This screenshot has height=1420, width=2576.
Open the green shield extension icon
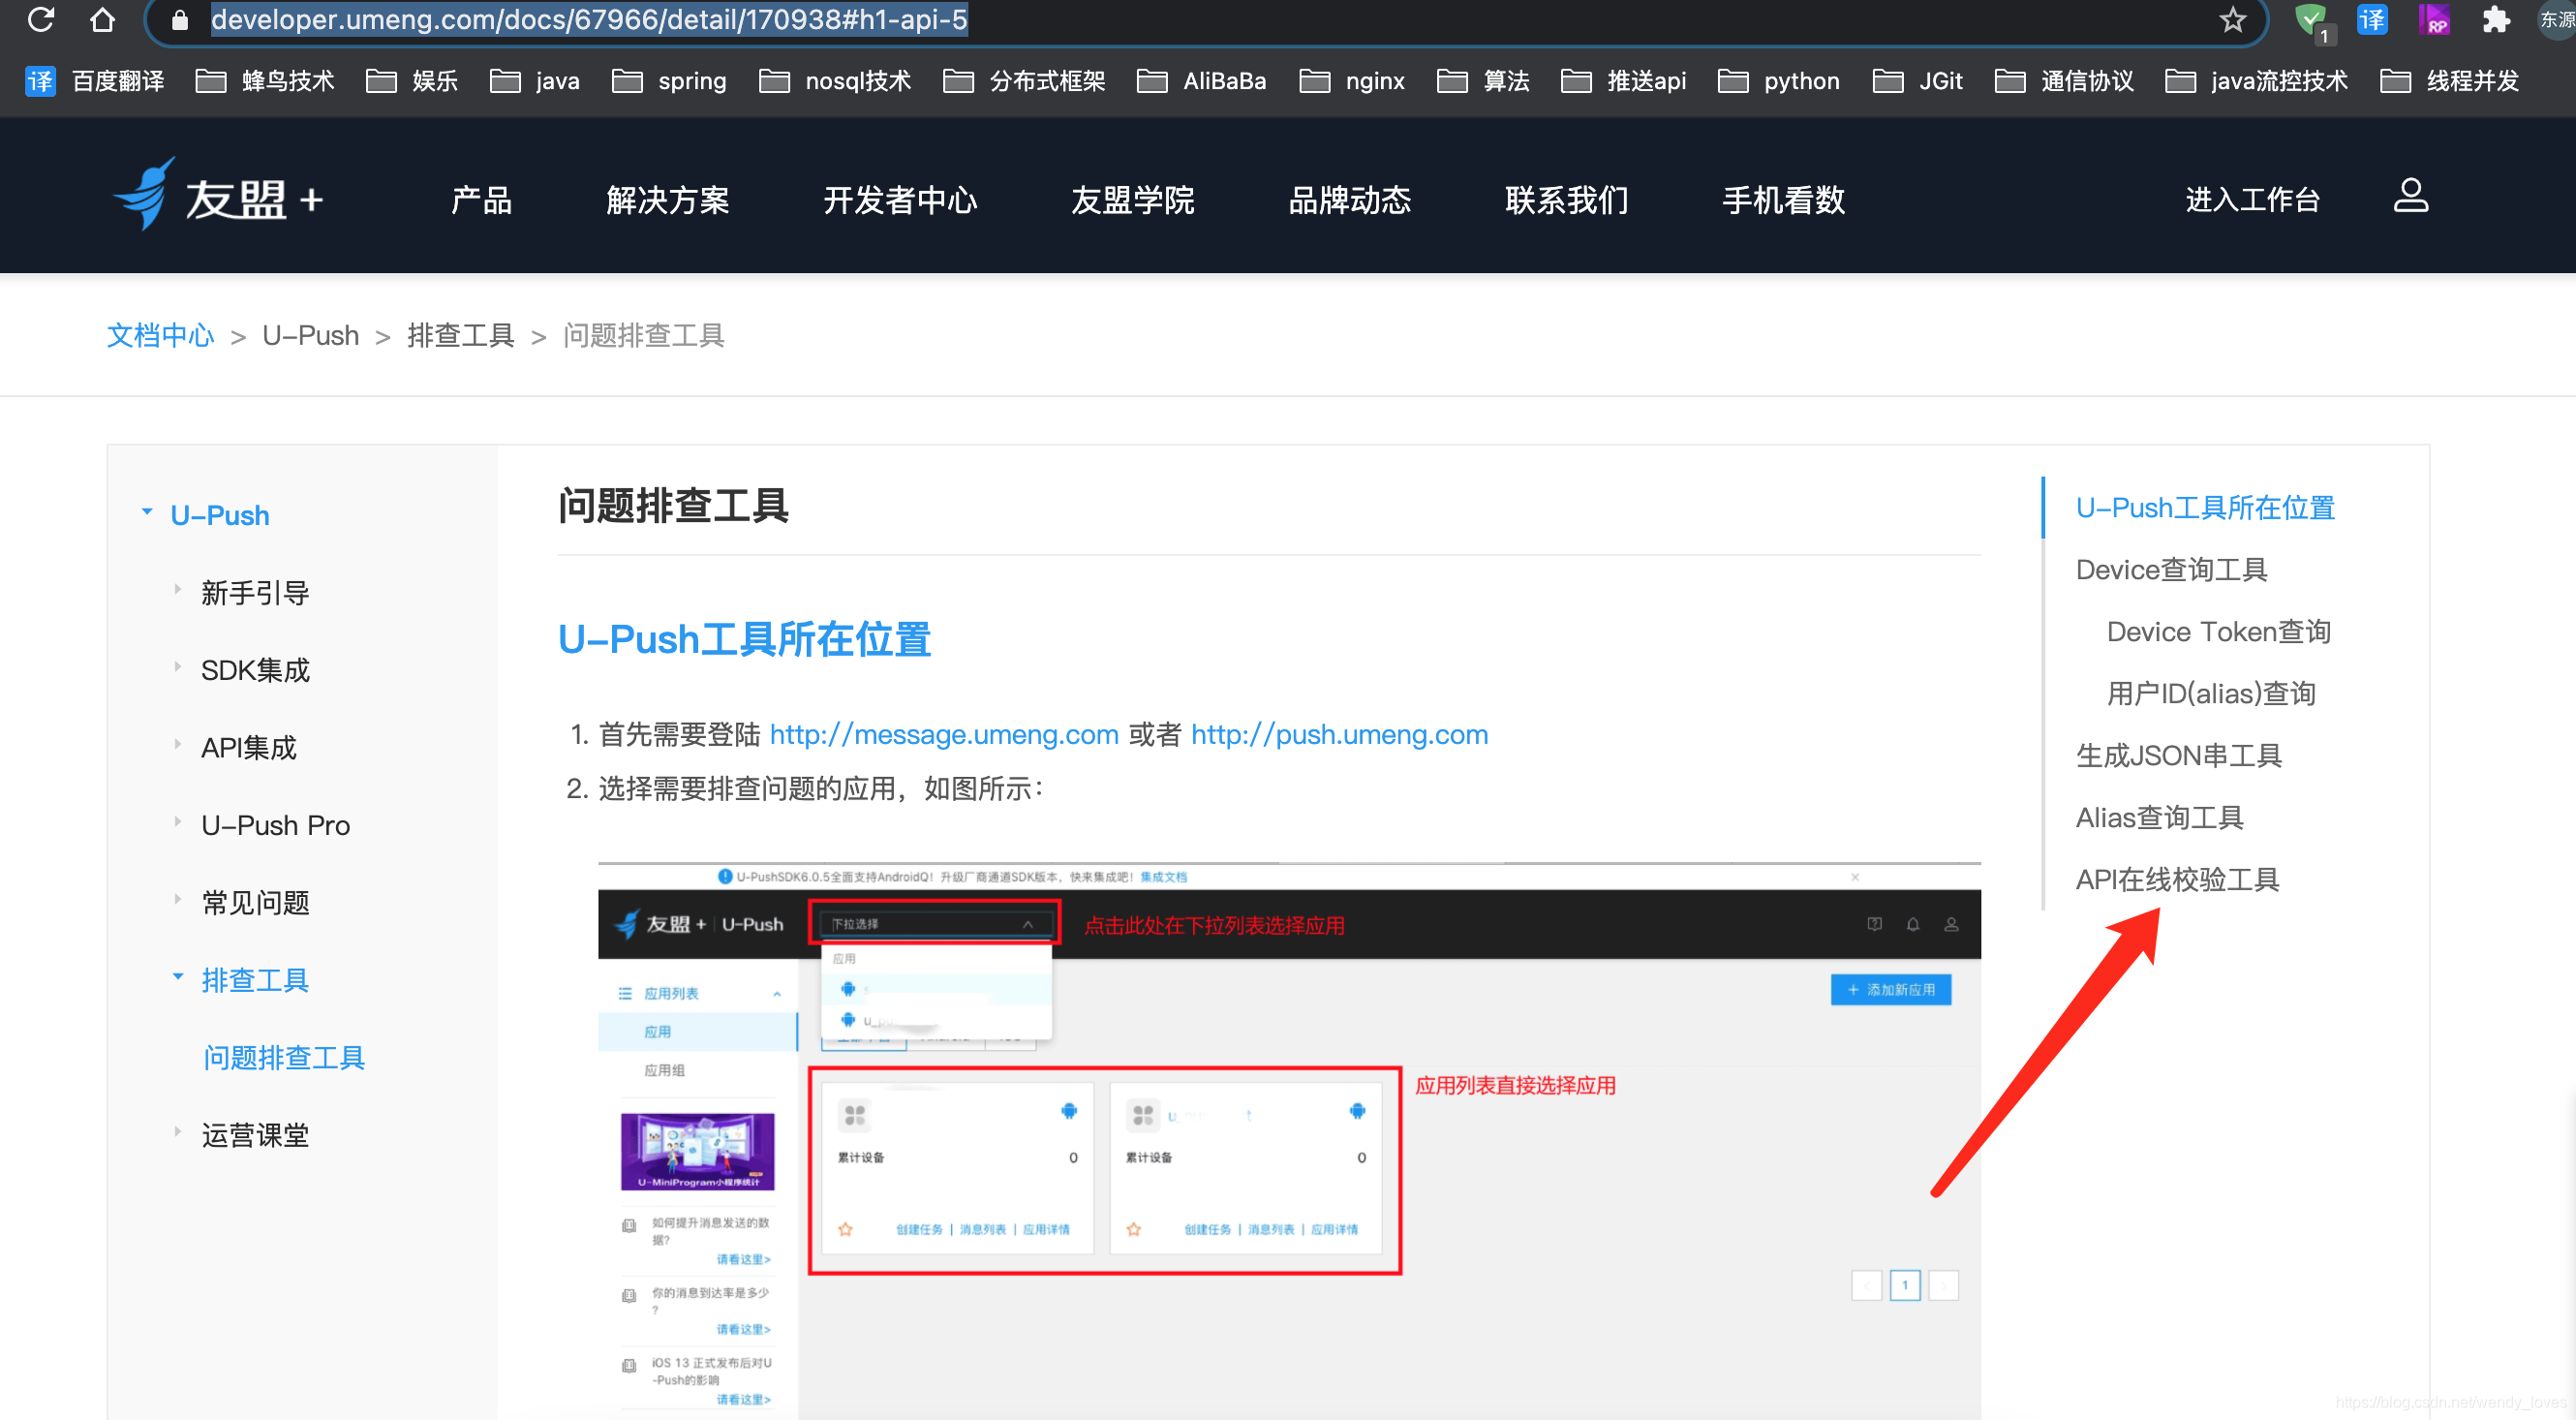click(x=2310, y=20)
